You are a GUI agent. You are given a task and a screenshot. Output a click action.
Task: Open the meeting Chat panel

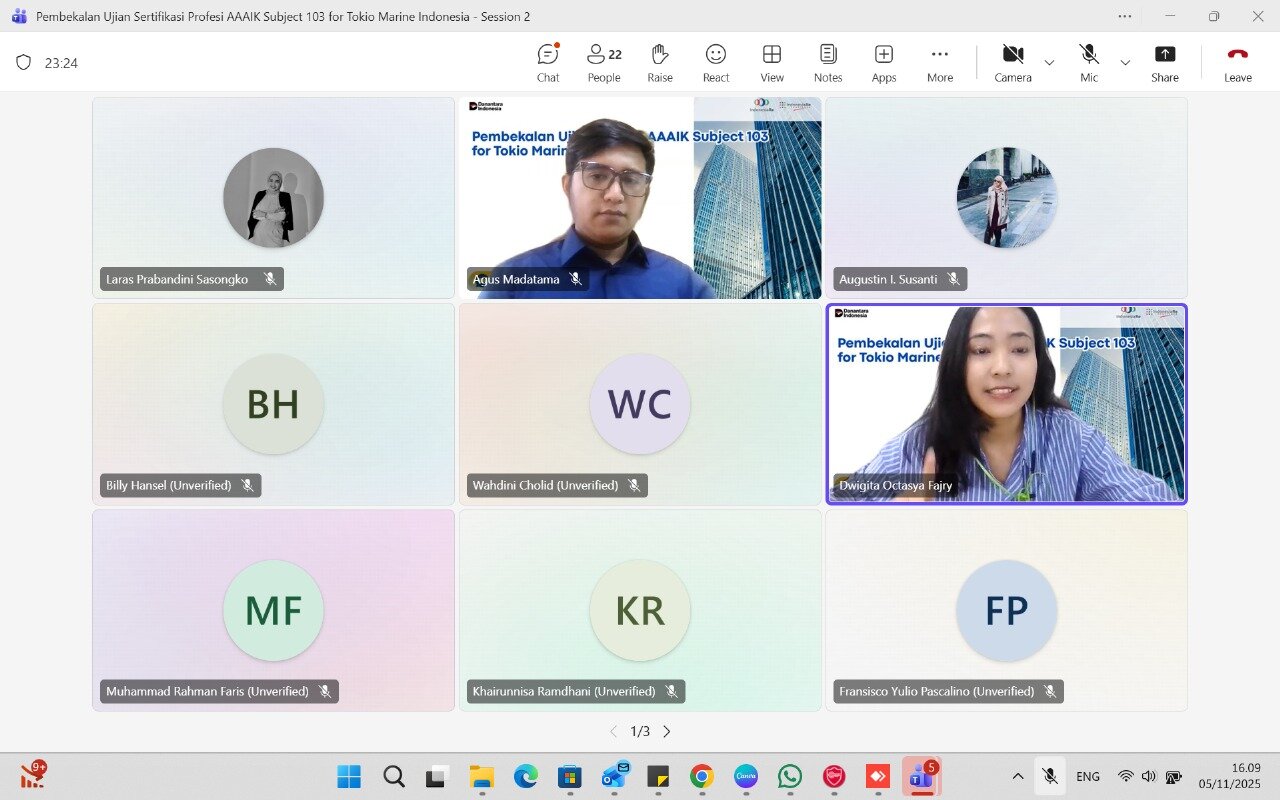(547, 62)
